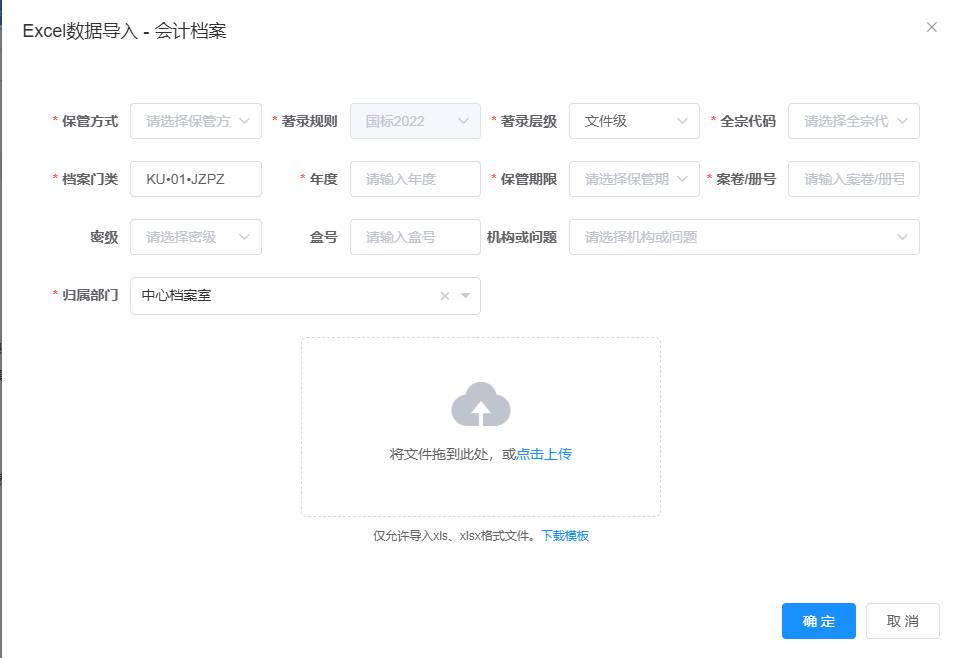Clear the 归属部门 selection with the x icon
This screenshot has width=959, height=658.
(445, 296)
